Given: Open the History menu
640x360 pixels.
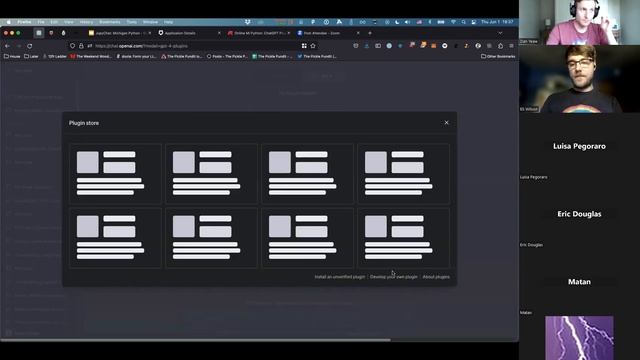Looking at the screenshot, I should tap(86, 22).
